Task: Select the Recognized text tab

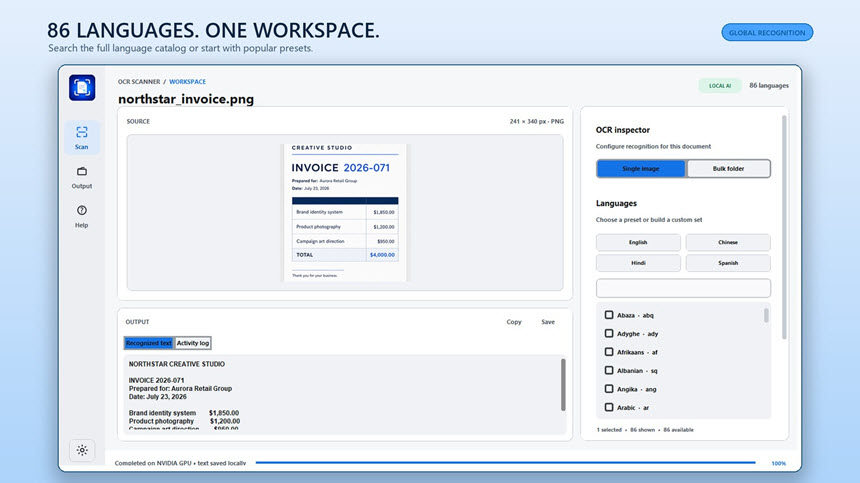Action: click(149, 343)
